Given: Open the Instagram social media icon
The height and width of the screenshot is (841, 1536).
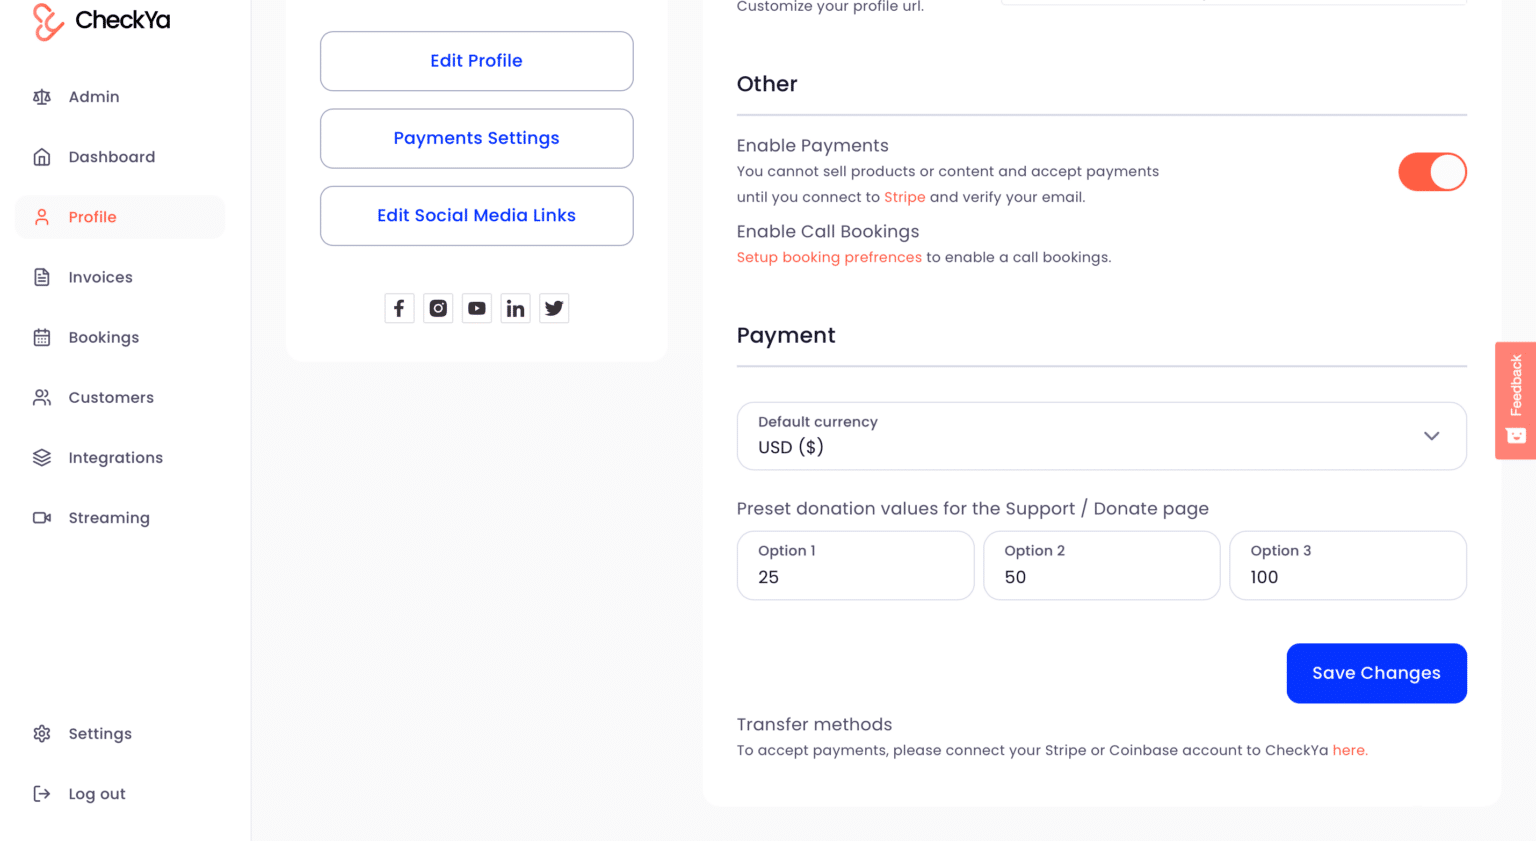Looking at the screenshot, I should (438, 308).
